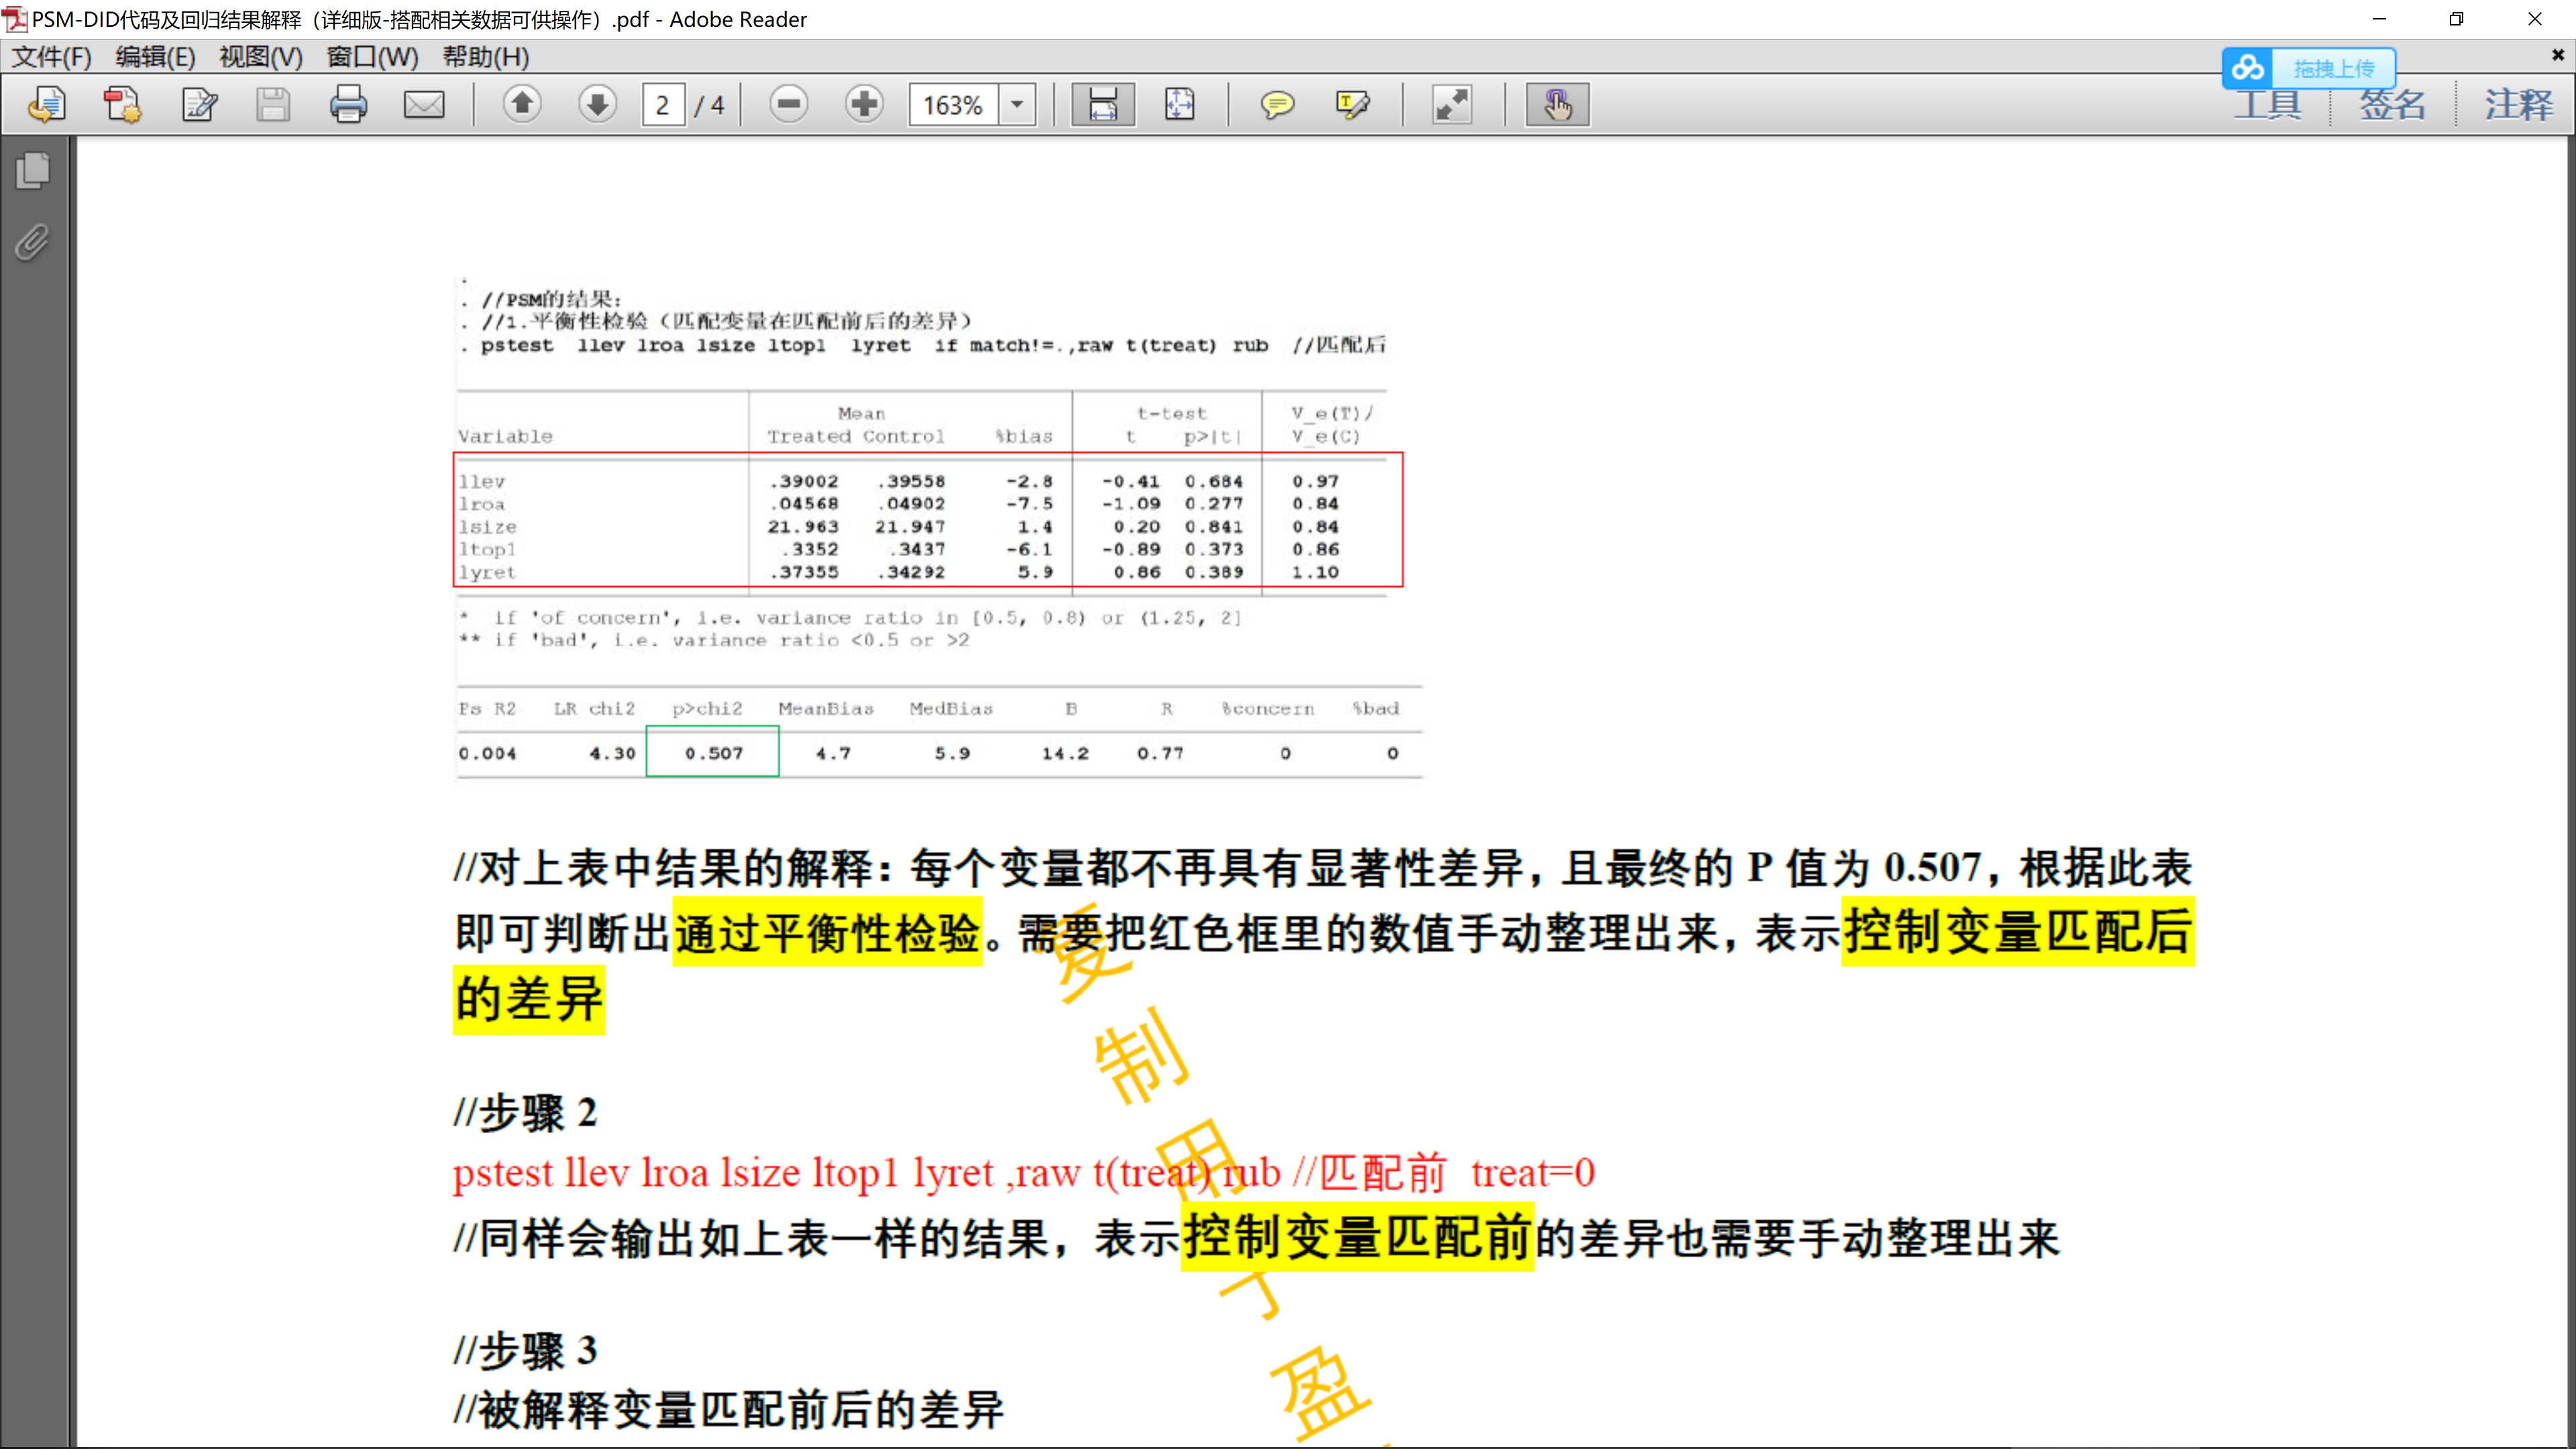
Task: Fit one full page to window
Action: [x=1180, y=104]
